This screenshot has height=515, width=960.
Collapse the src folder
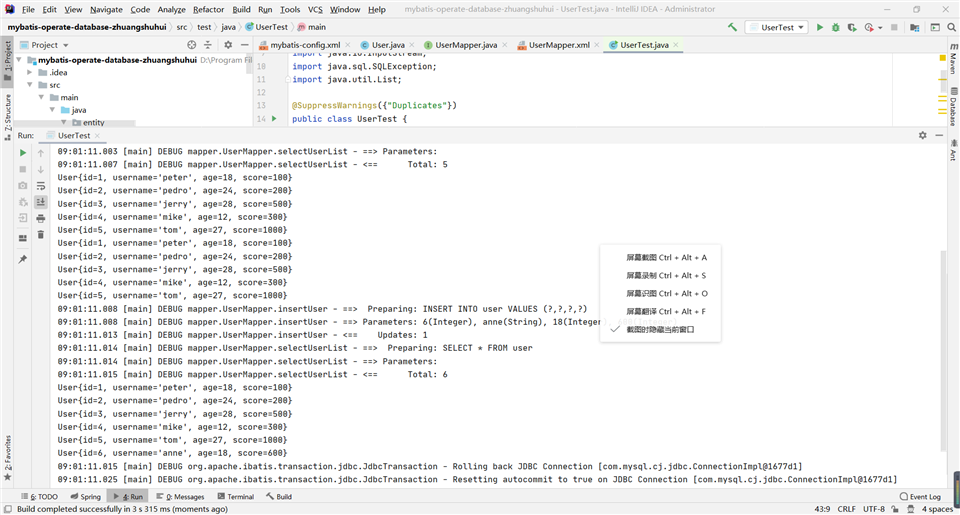pos(29,85)
